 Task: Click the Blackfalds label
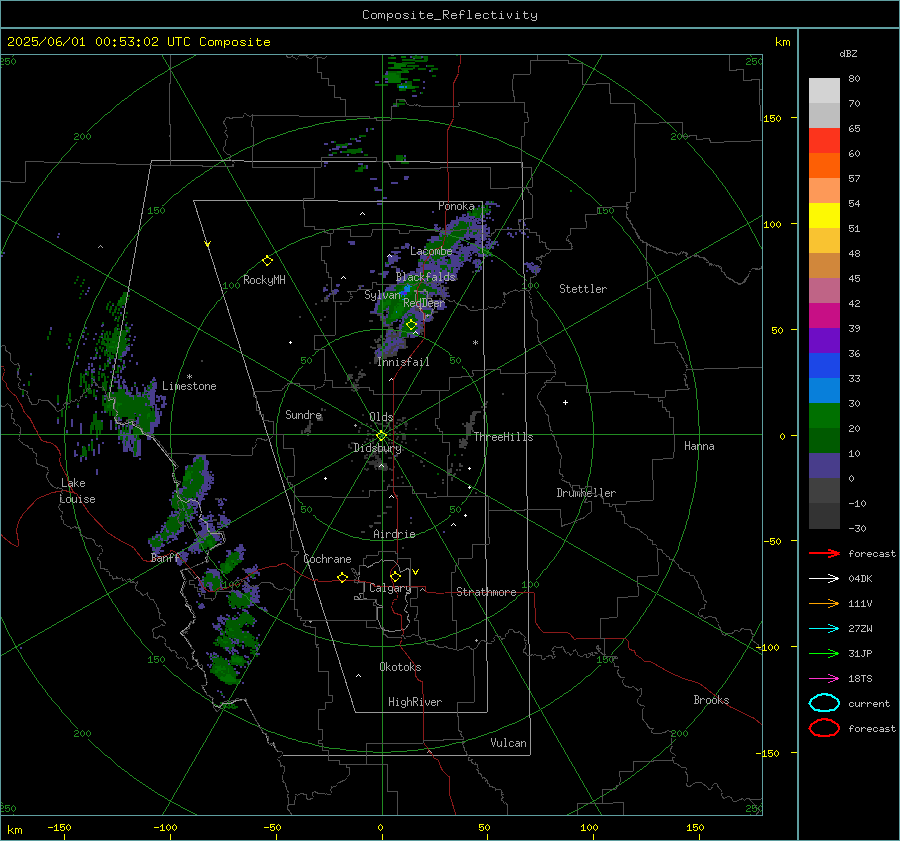click(x=425, y=277)
